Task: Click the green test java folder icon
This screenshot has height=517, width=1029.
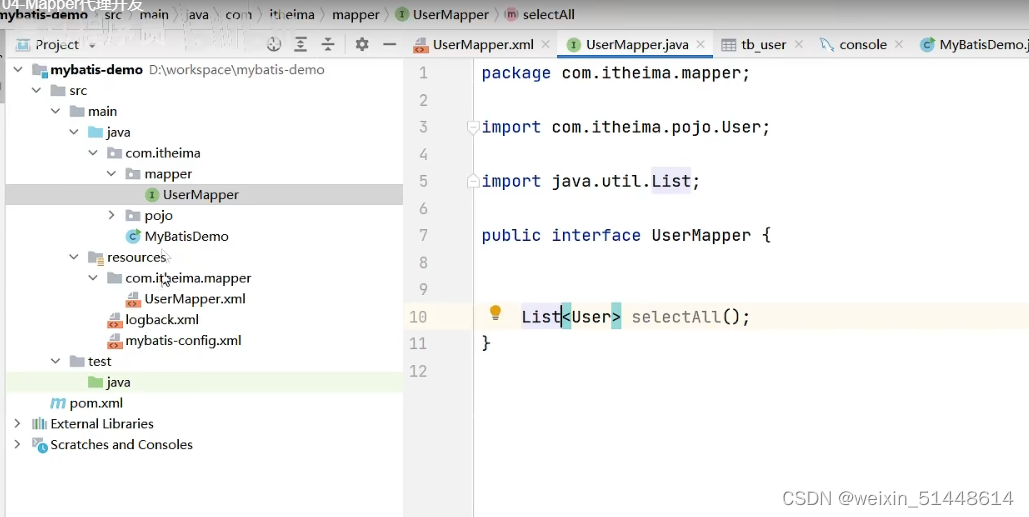Action: [x=96, y=382]
